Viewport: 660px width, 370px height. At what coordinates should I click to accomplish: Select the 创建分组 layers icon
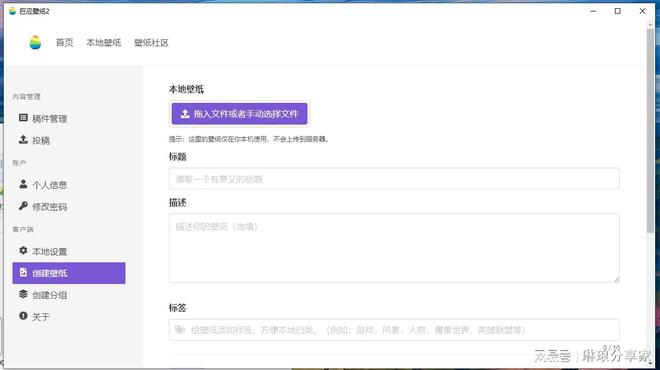[23, 294]
